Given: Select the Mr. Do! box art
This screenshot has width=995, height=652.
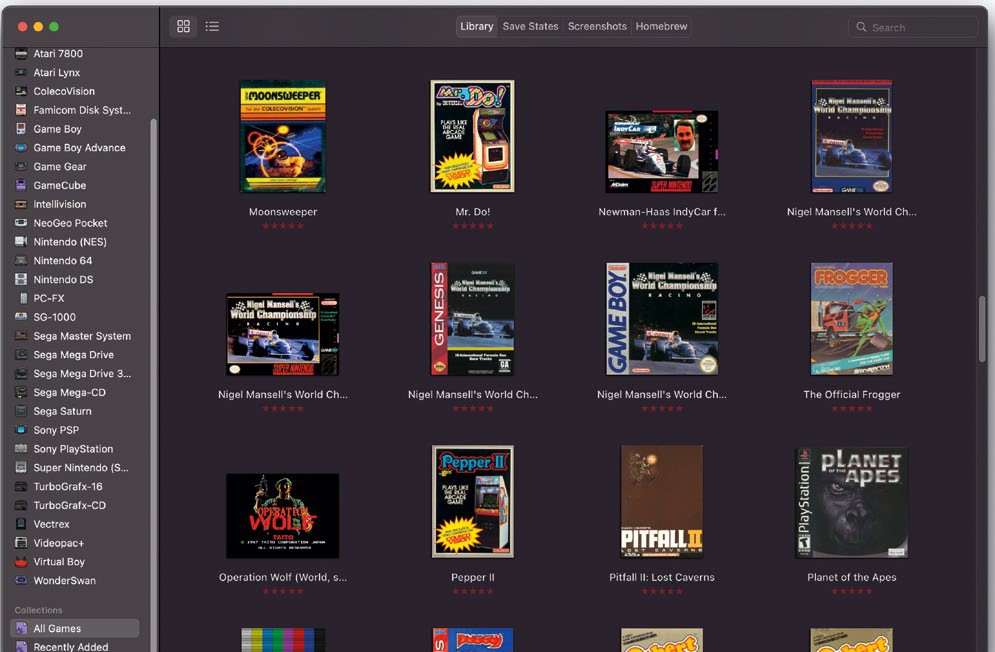Looking at the screenshot, I should (473, 136).
